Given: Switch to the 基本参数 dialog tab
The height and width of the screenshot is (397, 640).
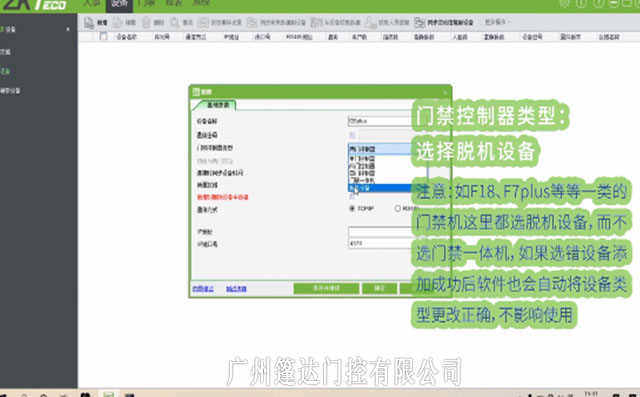Looking at the screenshot, I should point(218,105).
